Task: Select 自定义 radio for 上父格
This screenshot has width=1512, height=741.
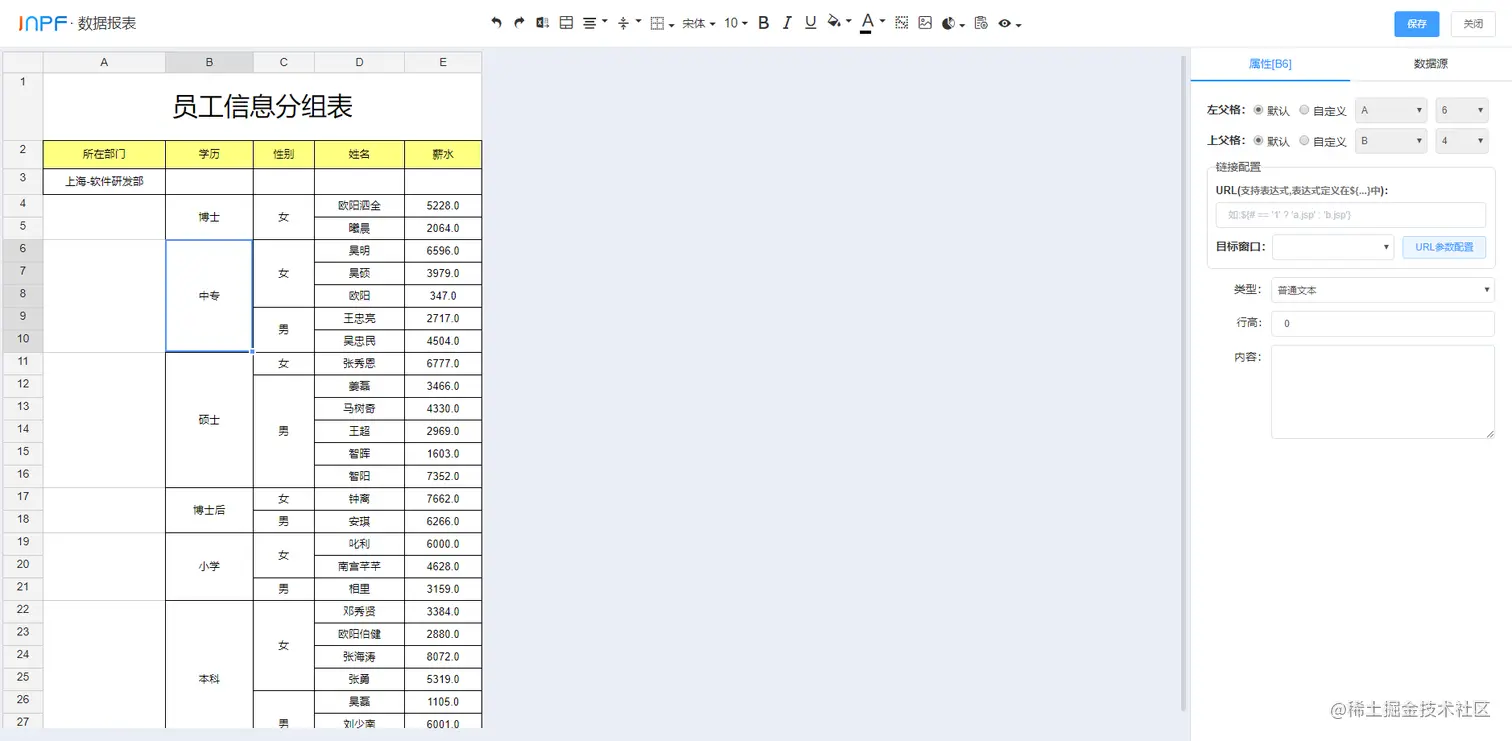Action: [x=1304, y=141]
